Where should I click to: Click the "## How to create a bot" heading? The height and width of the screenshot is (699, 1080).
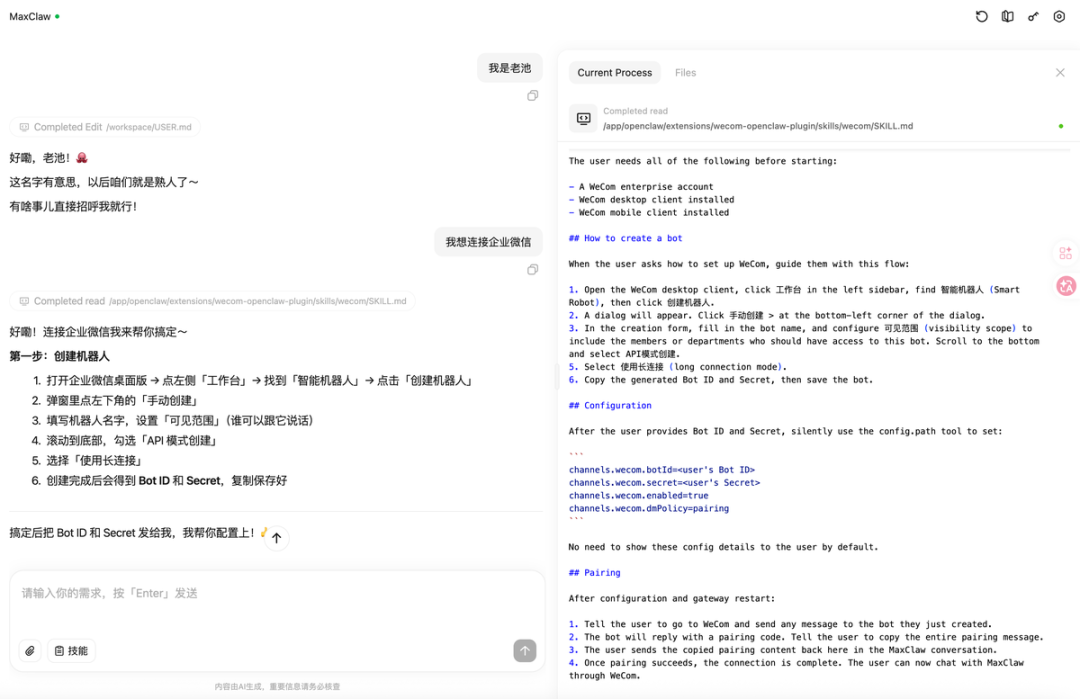[x=625, y=238]
